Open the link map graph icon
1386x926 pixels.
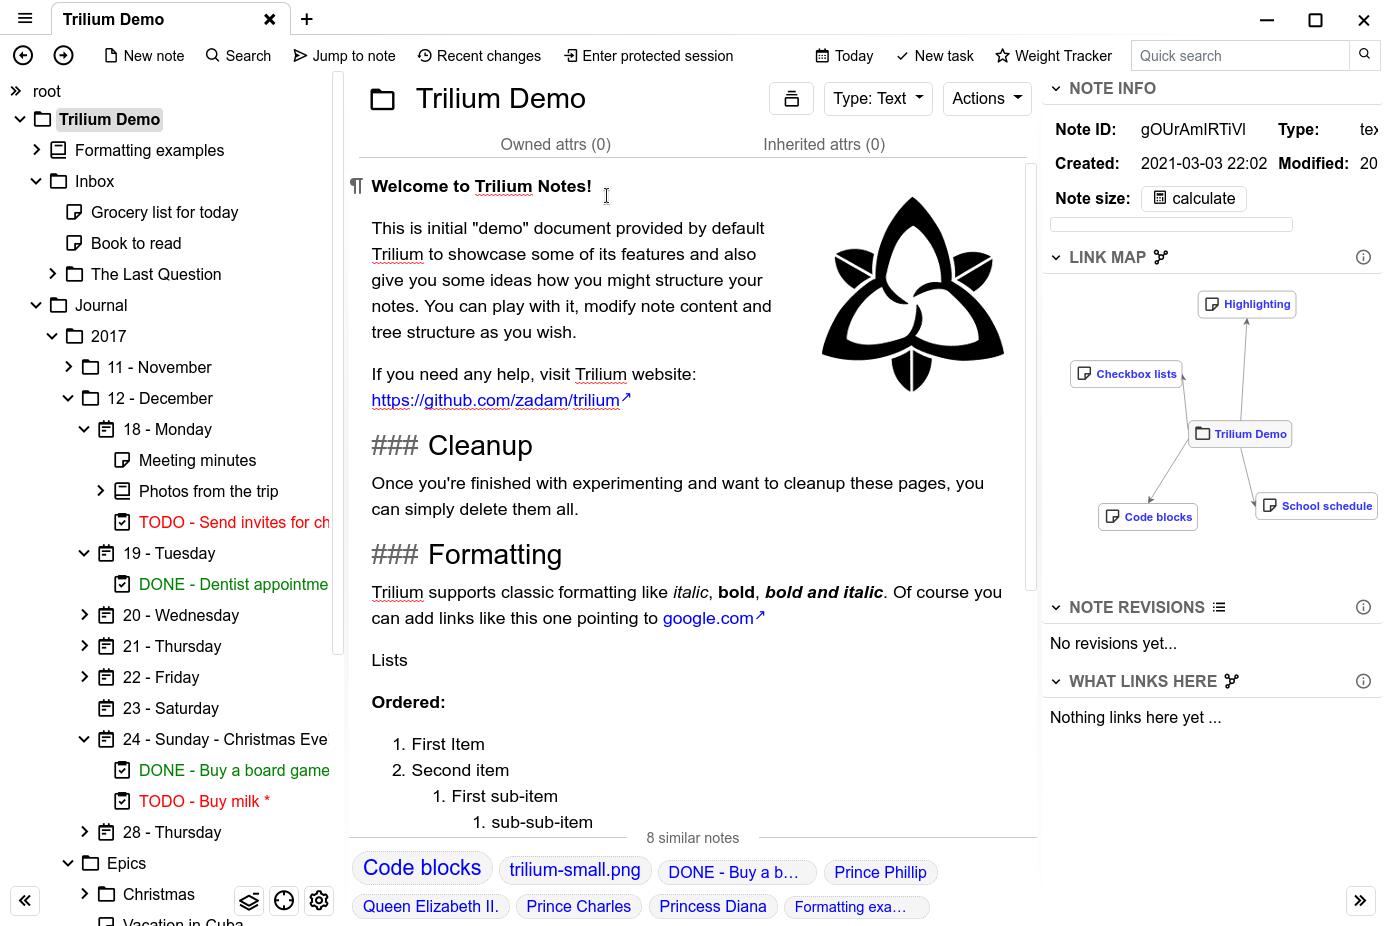(x=1161, y=257)
